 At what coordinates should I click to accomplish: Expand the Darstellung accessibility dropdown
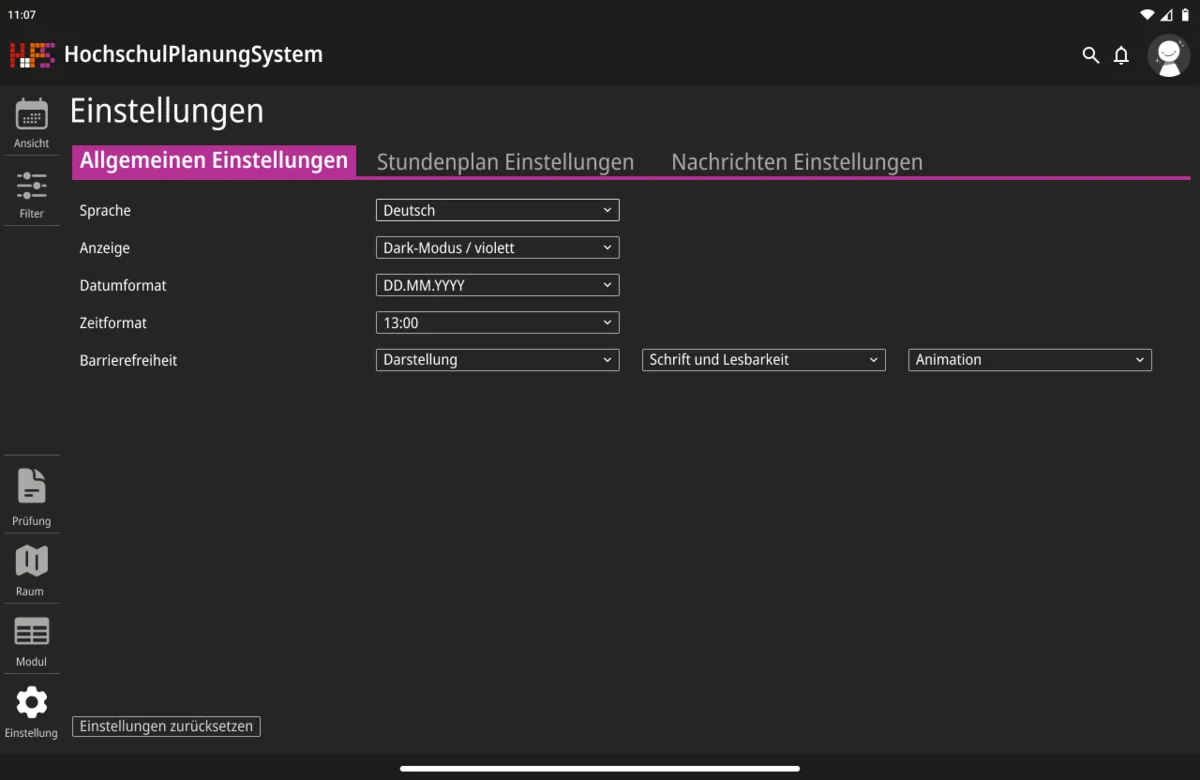[497, 360]
